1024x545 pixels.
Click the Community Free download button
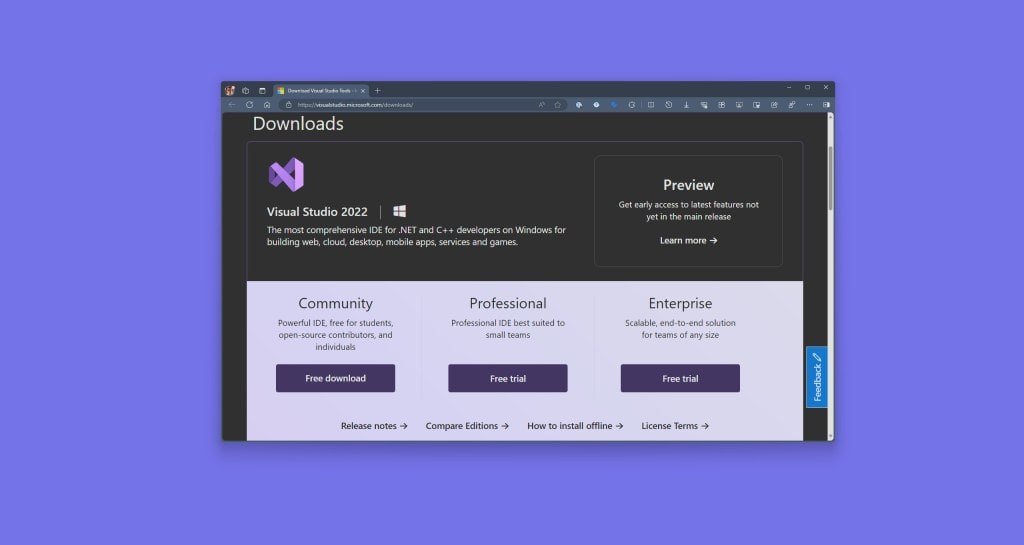(335, 378)
